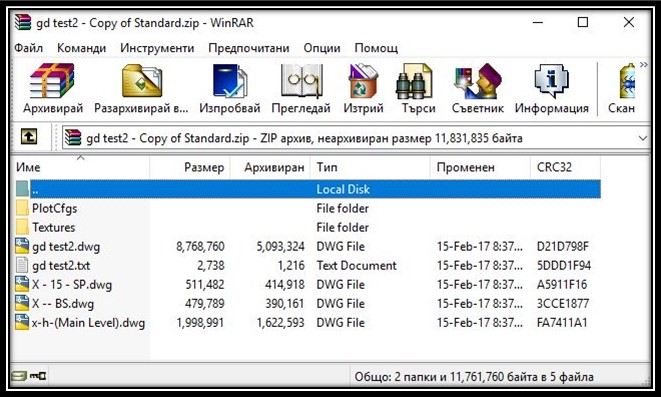Click the window resize grip in status bar
This screenshot has width=661, height=397.
[x=645, y=381]
